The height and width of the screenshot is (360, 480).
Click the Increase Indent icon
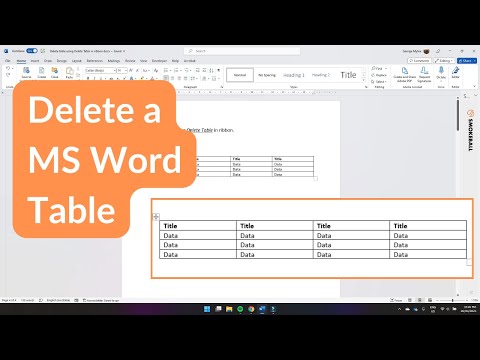pyautogui.click(x=204, y=70)
